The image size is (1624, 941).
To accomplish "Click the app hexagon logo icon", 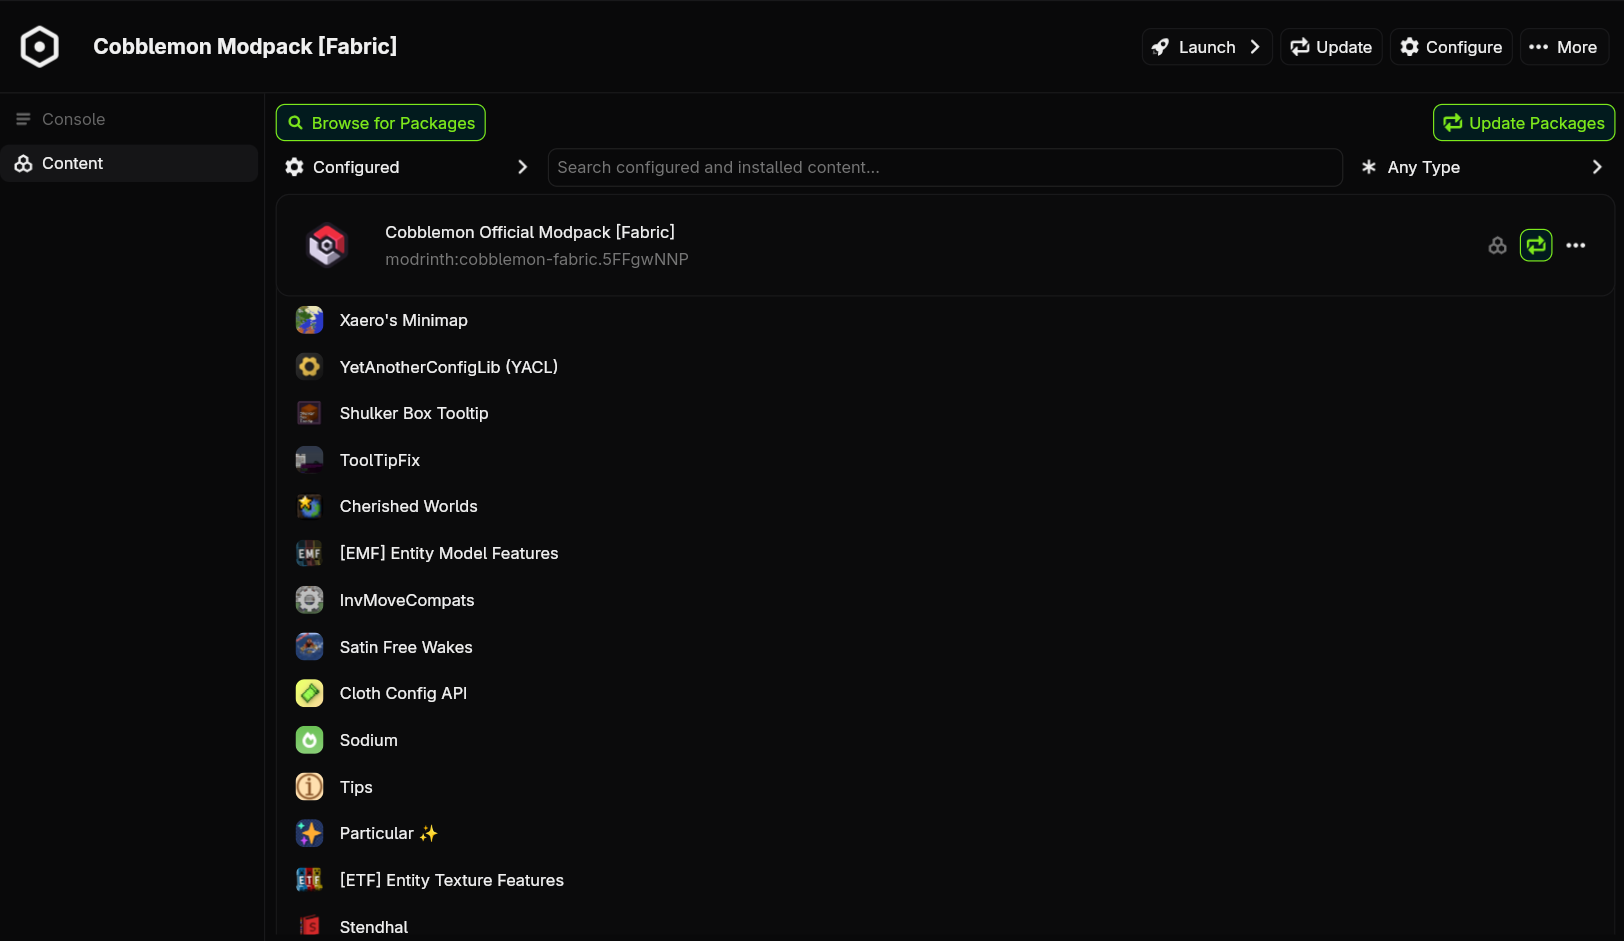I will coord(40,47).
